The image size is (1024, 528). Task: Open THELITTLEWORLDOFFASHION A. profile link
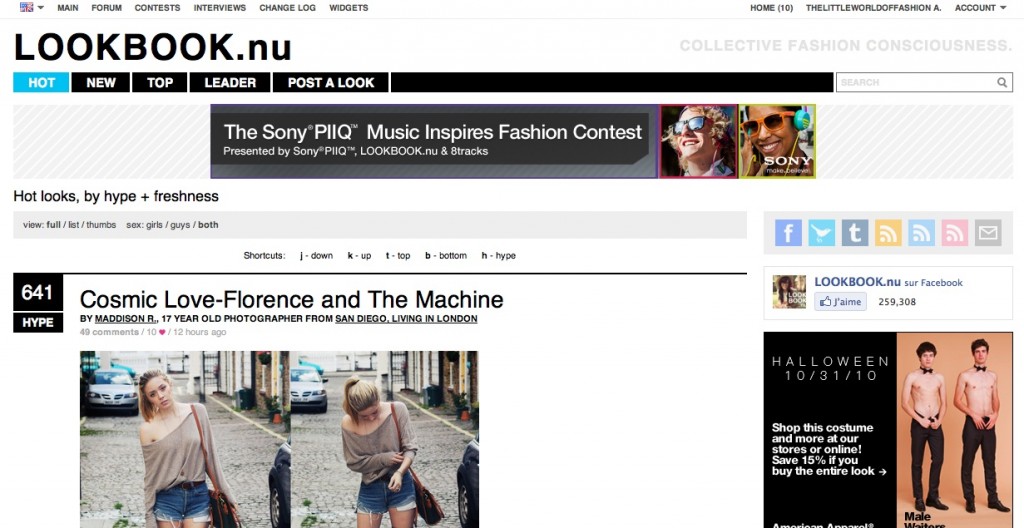[874, 8]
